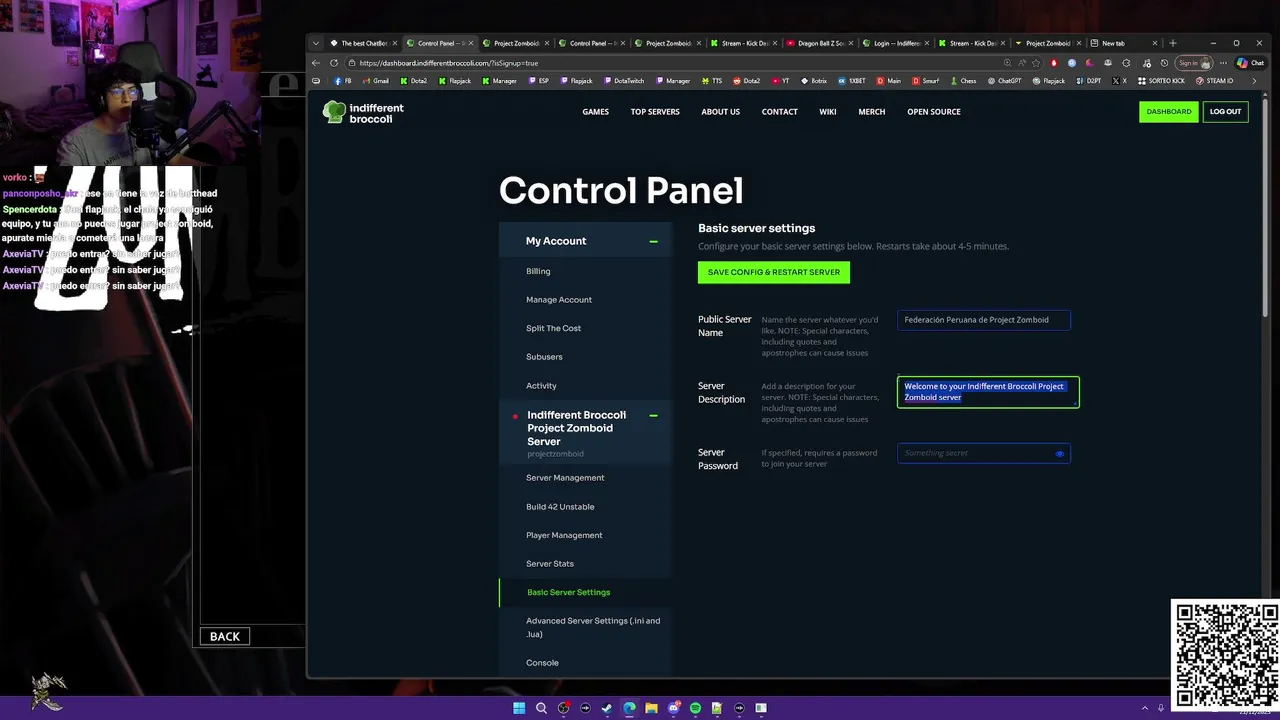Switch to the Login -- Indifferent tab
The width and height of the screenshot is (1280, 720).
pos(896,43)
